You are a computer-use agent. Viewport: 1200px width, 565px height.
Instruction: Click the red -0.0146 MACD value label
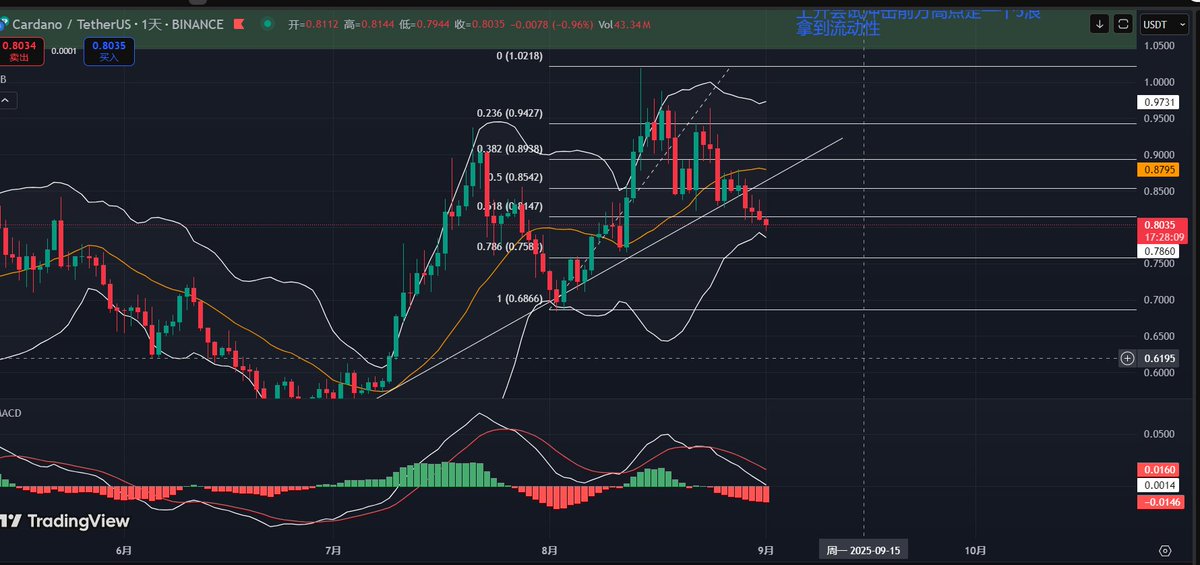pos(1160,501)
